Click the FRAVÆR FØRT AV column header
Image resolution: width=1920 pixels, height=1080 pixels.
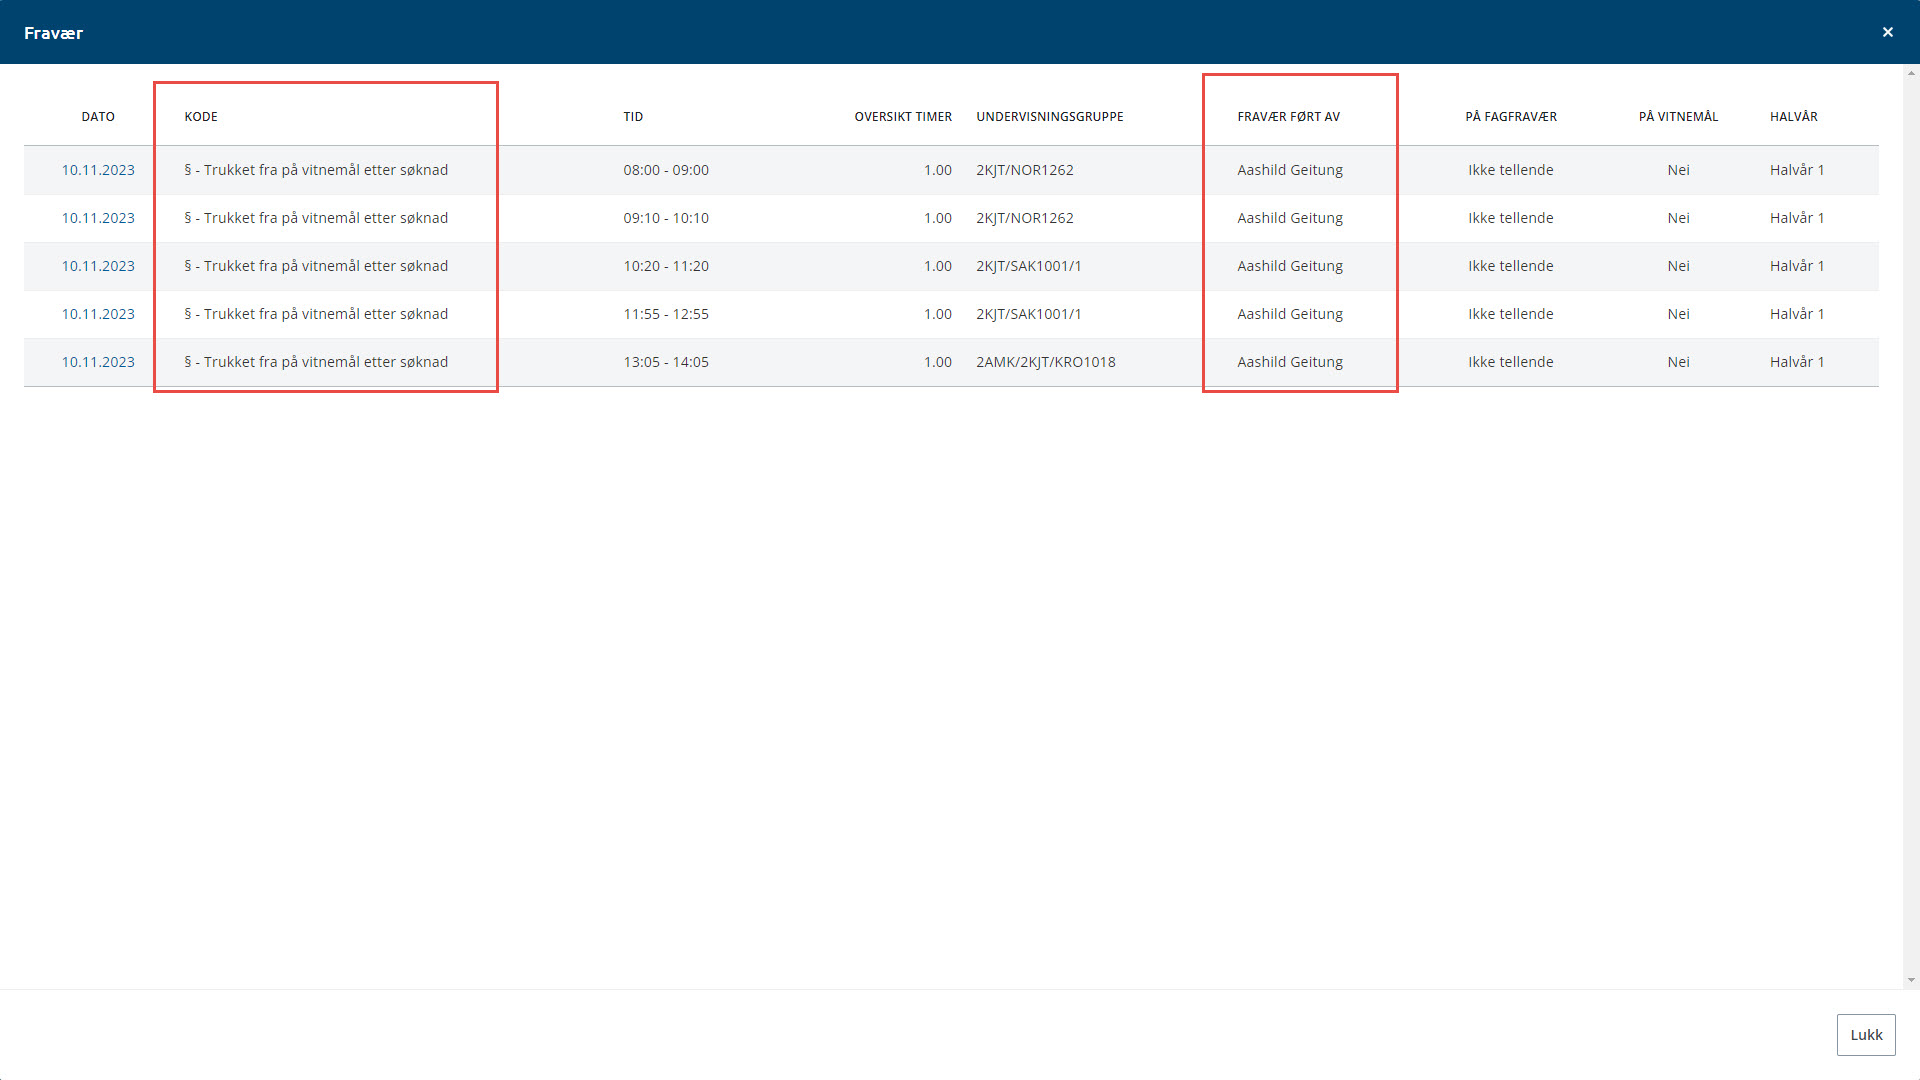click(x=1288, y=117)
